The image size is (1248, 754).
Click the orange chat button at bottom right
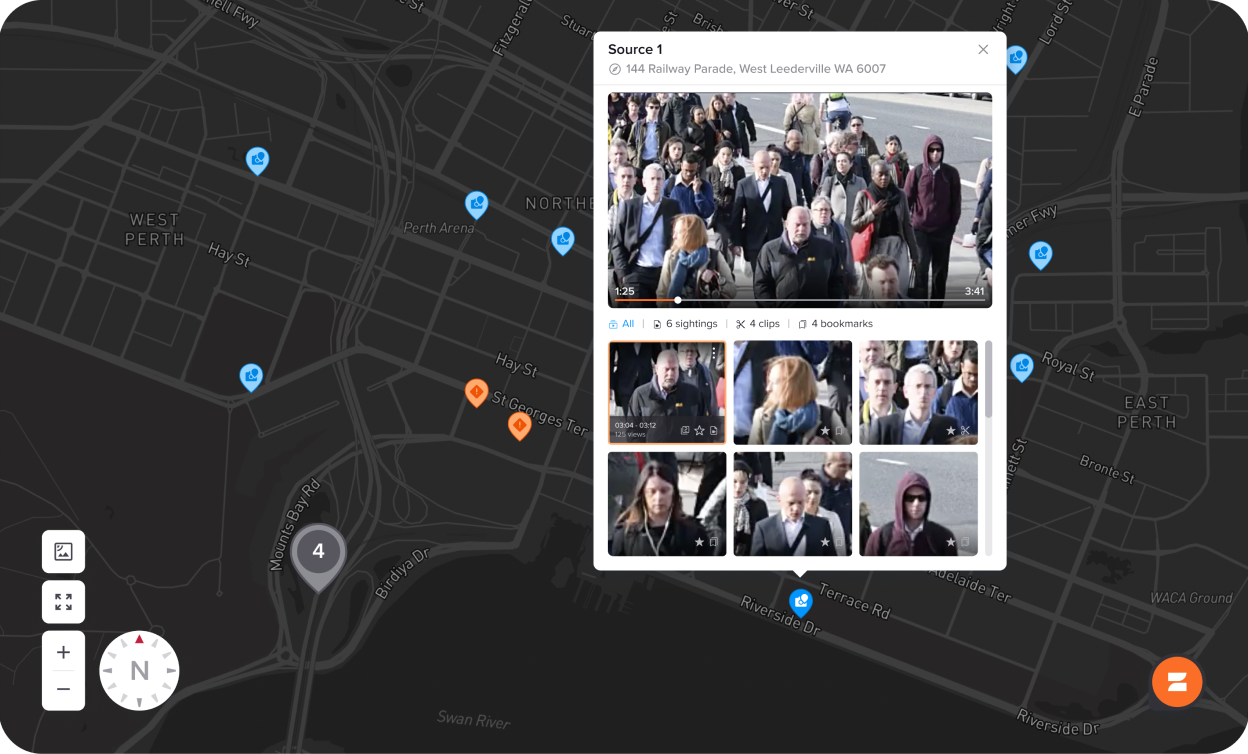click(x=1177, y=682)
